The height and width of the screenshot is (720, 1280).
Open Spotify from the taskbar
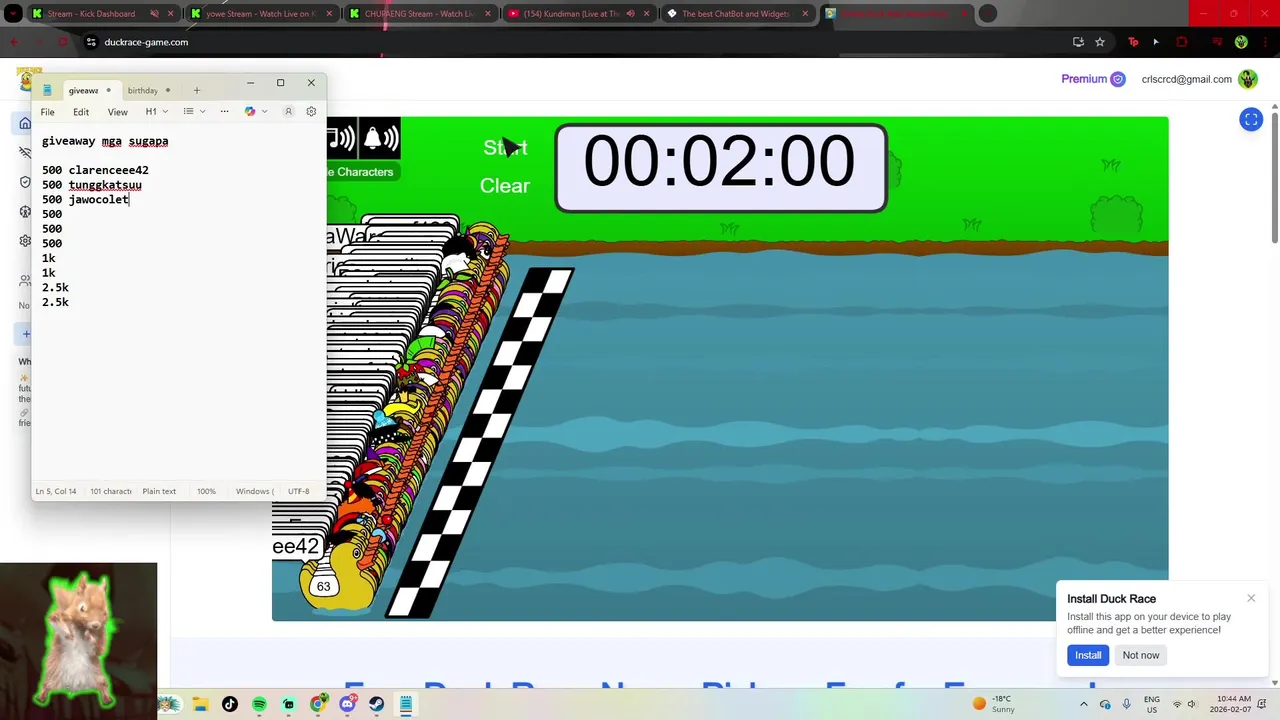[x=259, y=704]
